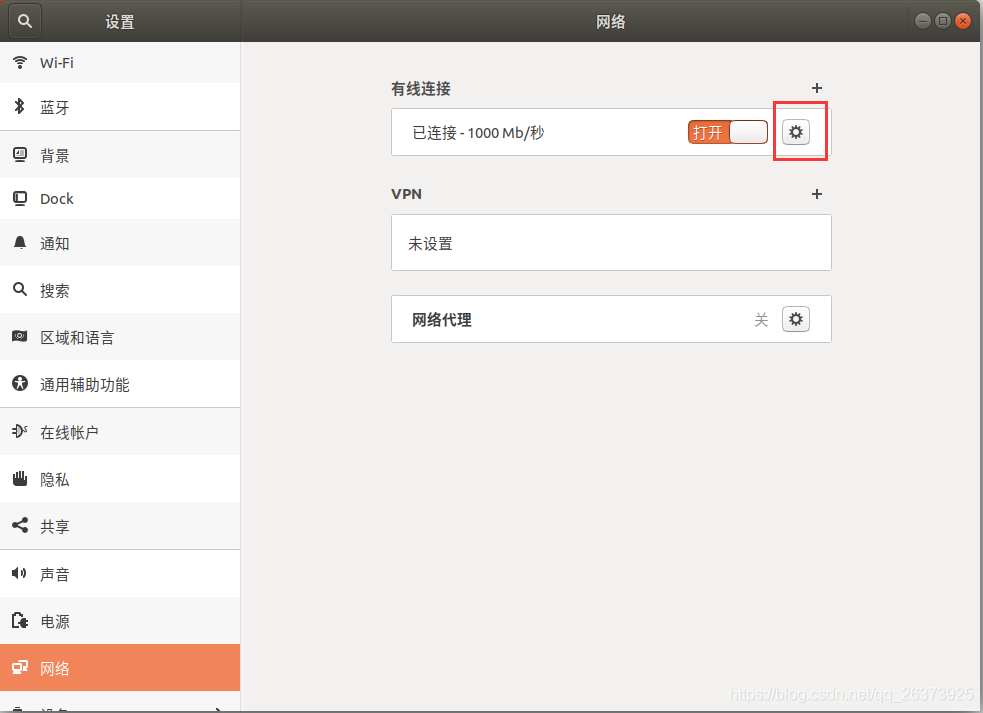Go to the 声音 panel

[x=120, y=574]
